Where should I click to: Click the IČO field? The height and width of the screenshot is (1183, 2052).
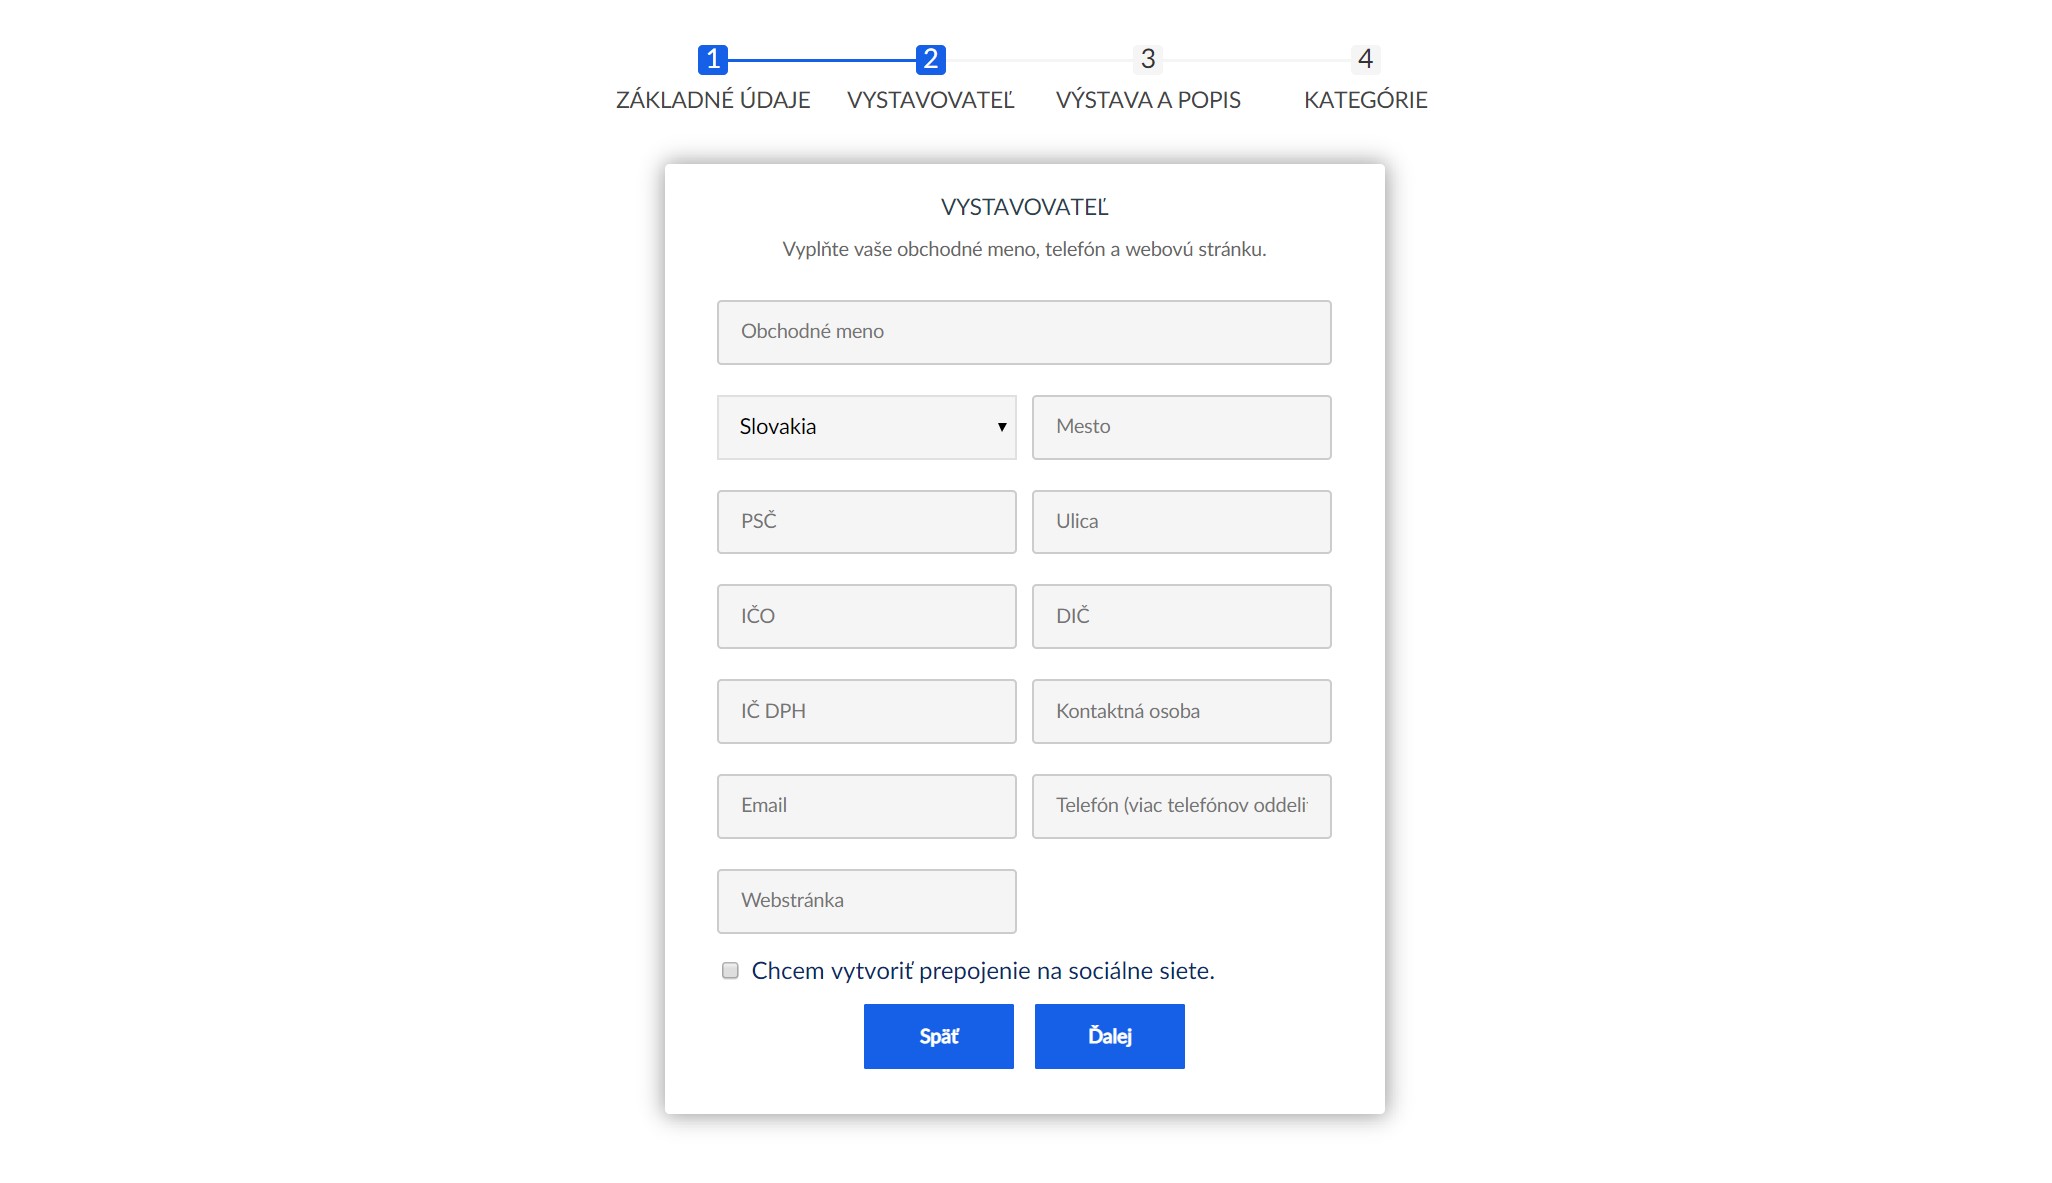click(866, 616)
